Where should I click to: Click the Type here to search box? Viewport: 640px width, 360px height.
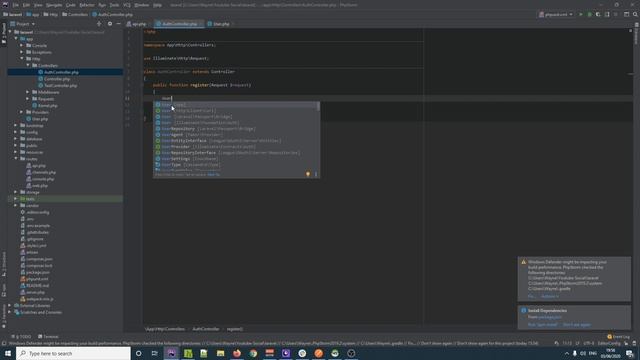pyautogui.click(x=73, y=353)
